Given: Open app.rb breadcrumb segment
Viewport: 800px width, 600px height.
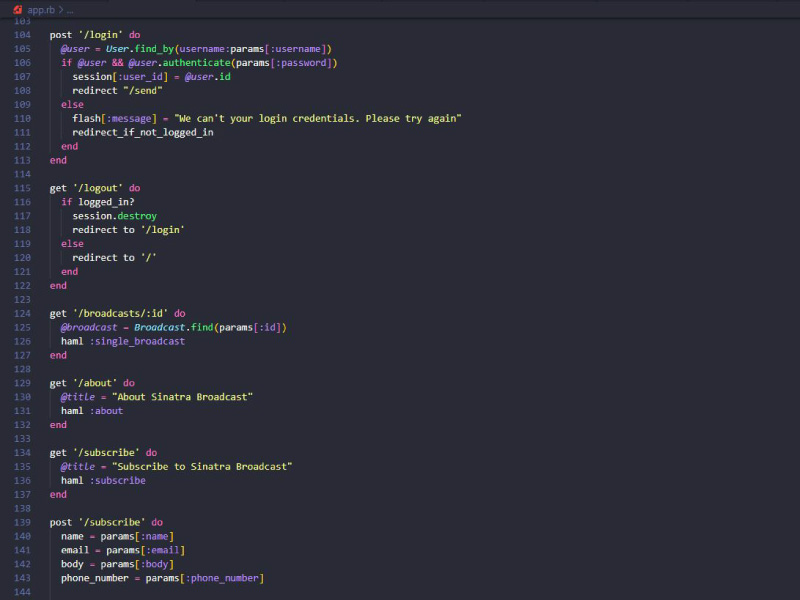Looking at the screenshot, I should [x=41, y=10].
